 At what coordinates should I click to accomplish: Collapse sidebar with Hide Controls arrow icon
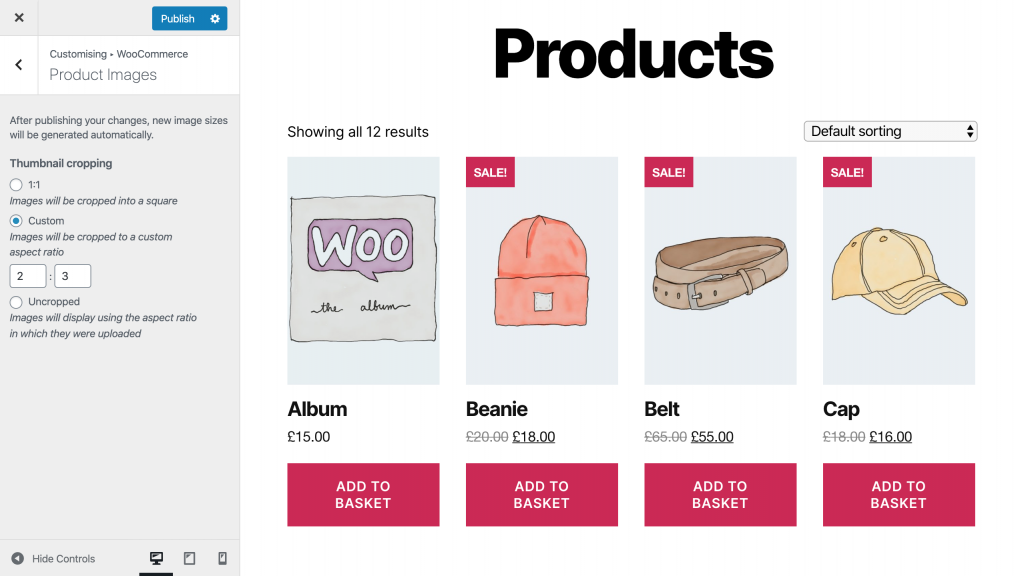18,558
